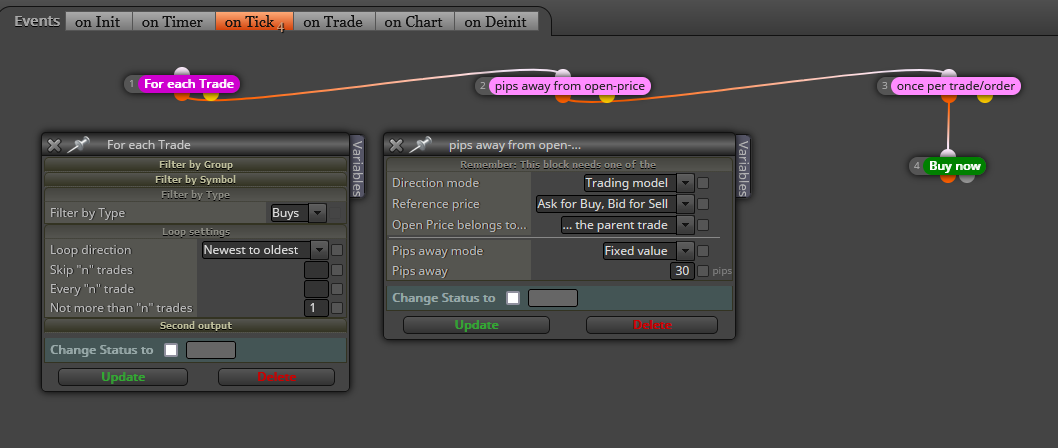Click top input connector of once per trade/order

[x=949, y=74]
